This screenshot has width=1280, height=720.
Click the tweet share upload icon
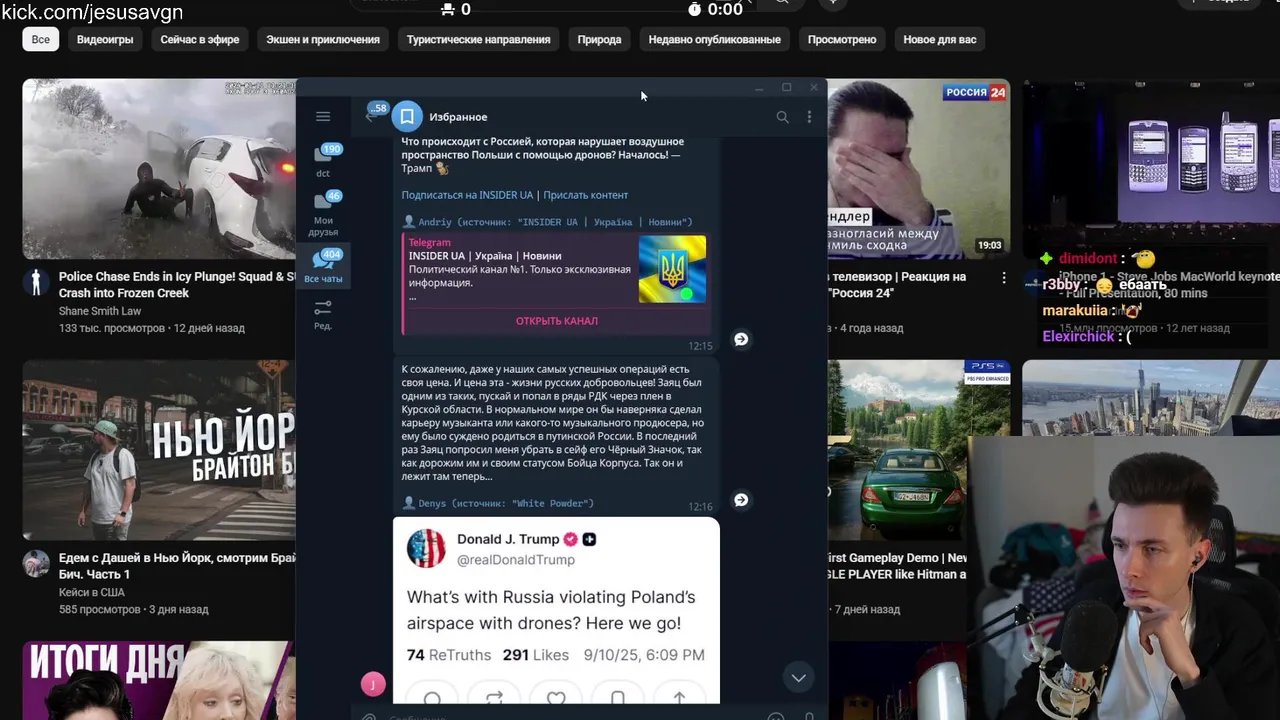point(679,698)
